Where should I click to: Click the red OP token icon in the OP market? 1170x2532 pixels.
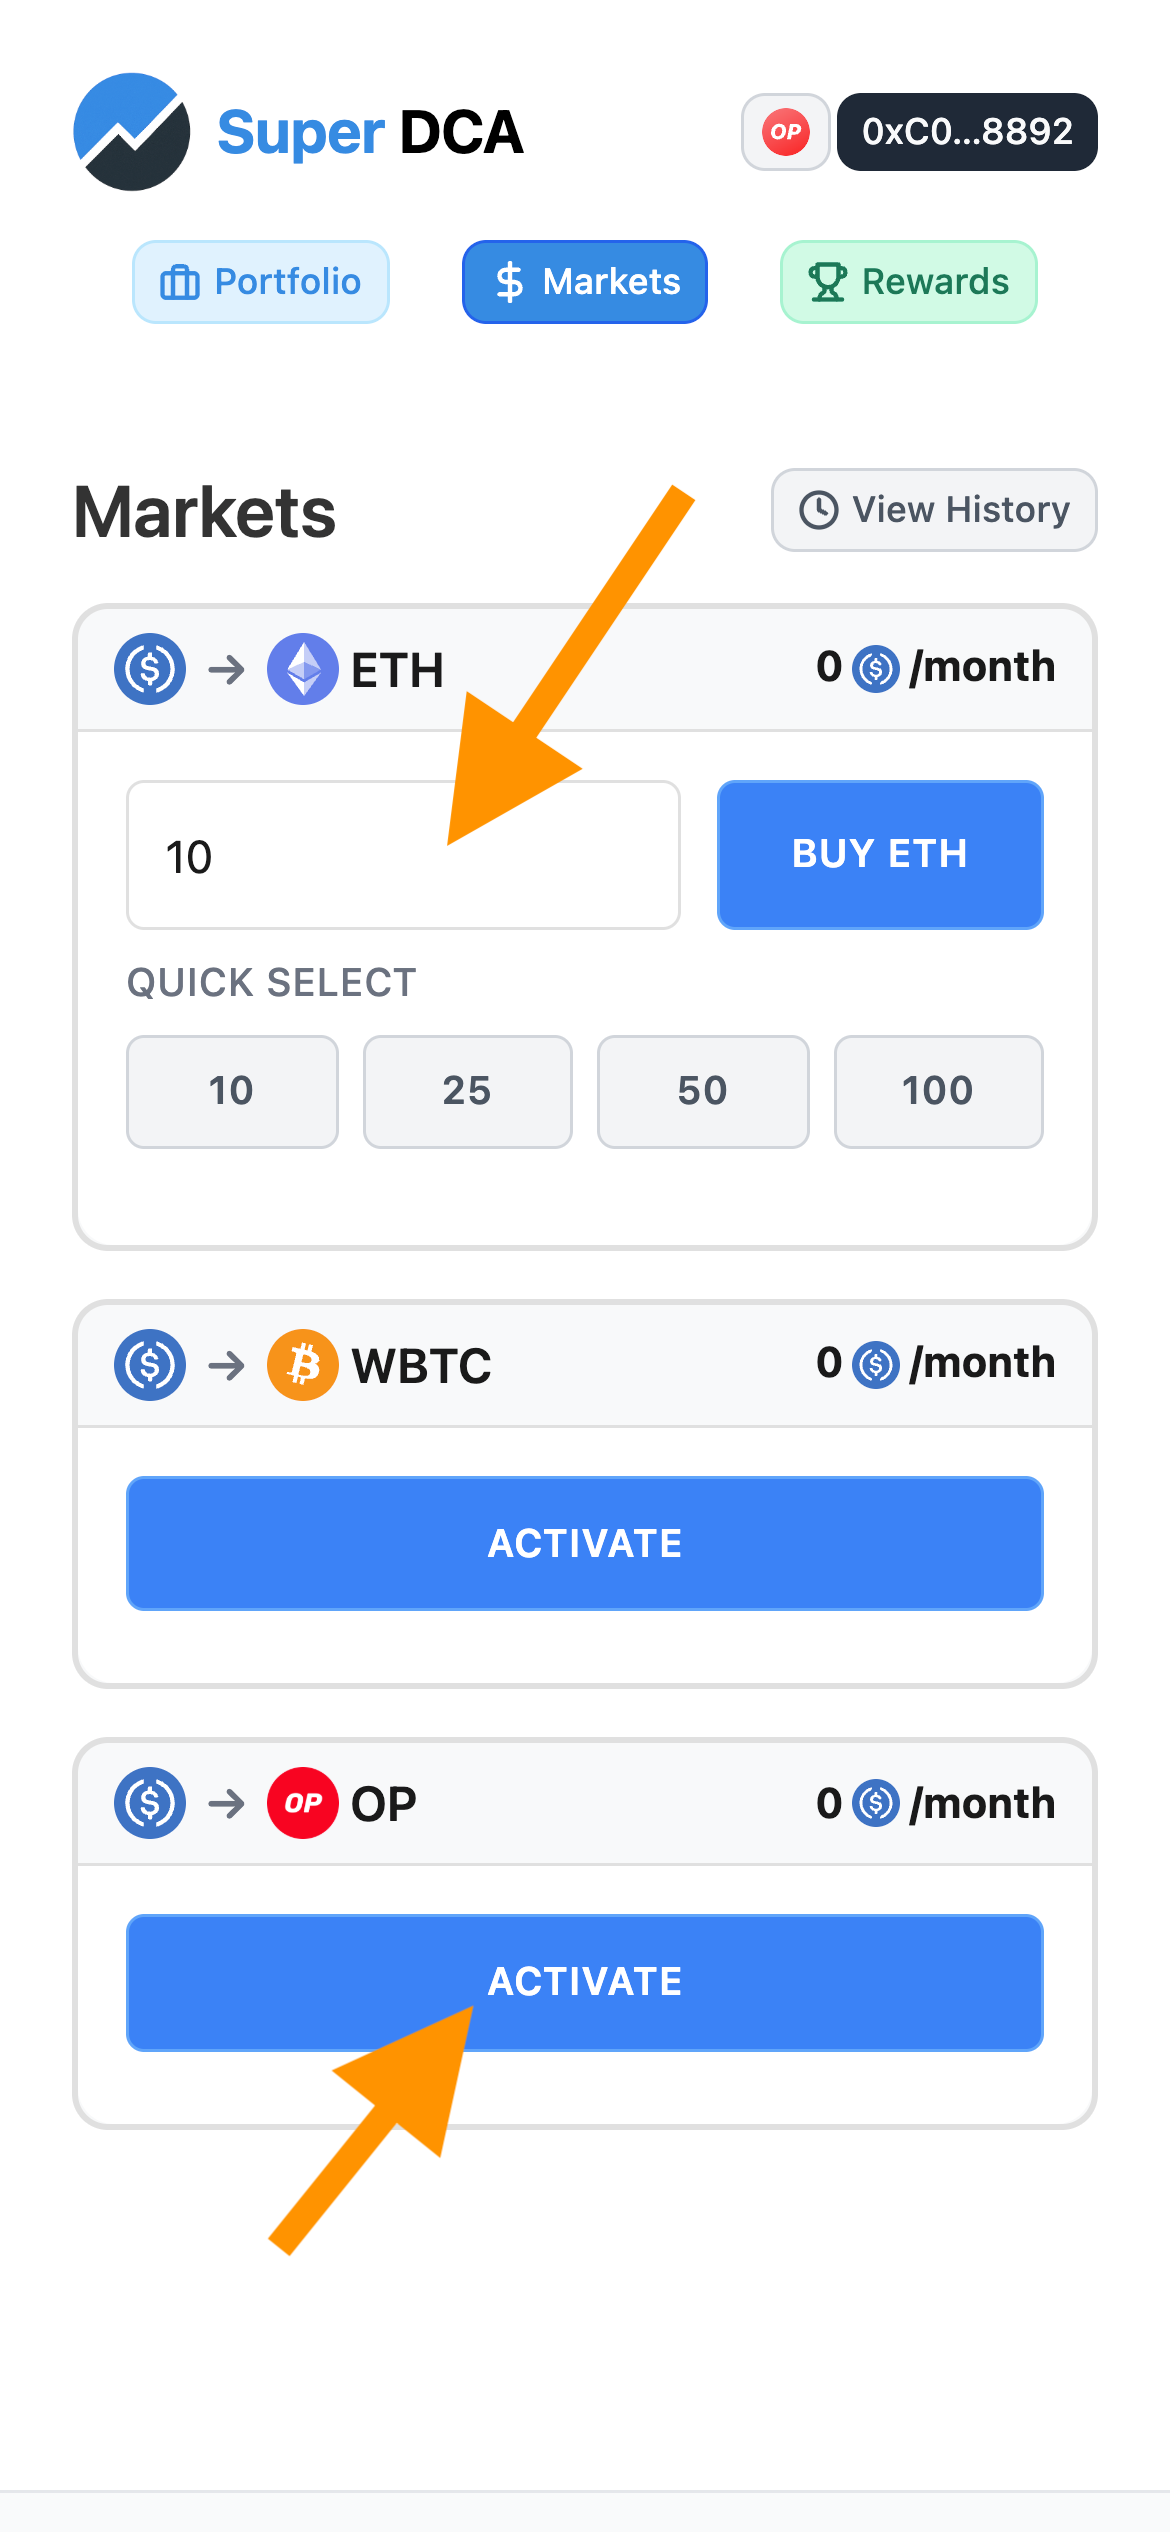pyautogui.click(x=303, y=1804)
